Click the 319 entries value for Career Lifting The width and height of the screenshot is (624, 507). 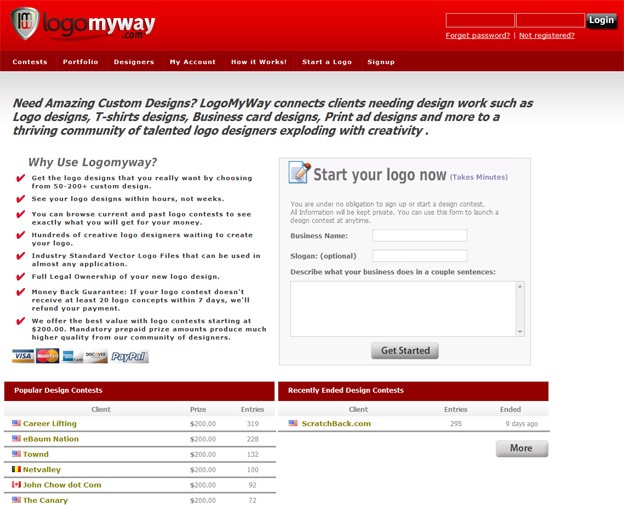pyautogui.click(x=253, y=424)
